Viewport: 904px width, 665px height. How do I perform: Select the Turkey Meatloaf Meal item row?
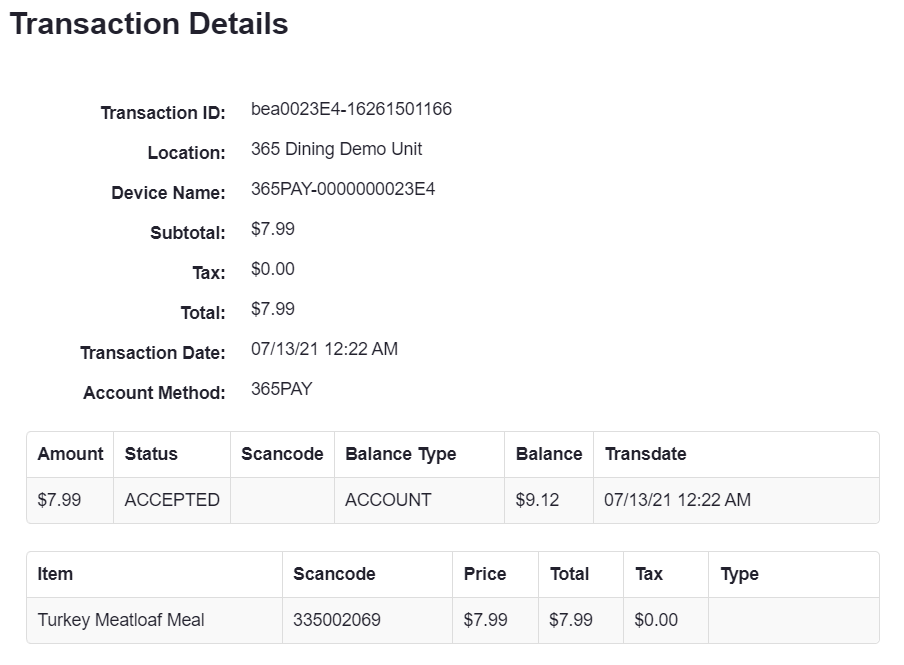[121, 620]
